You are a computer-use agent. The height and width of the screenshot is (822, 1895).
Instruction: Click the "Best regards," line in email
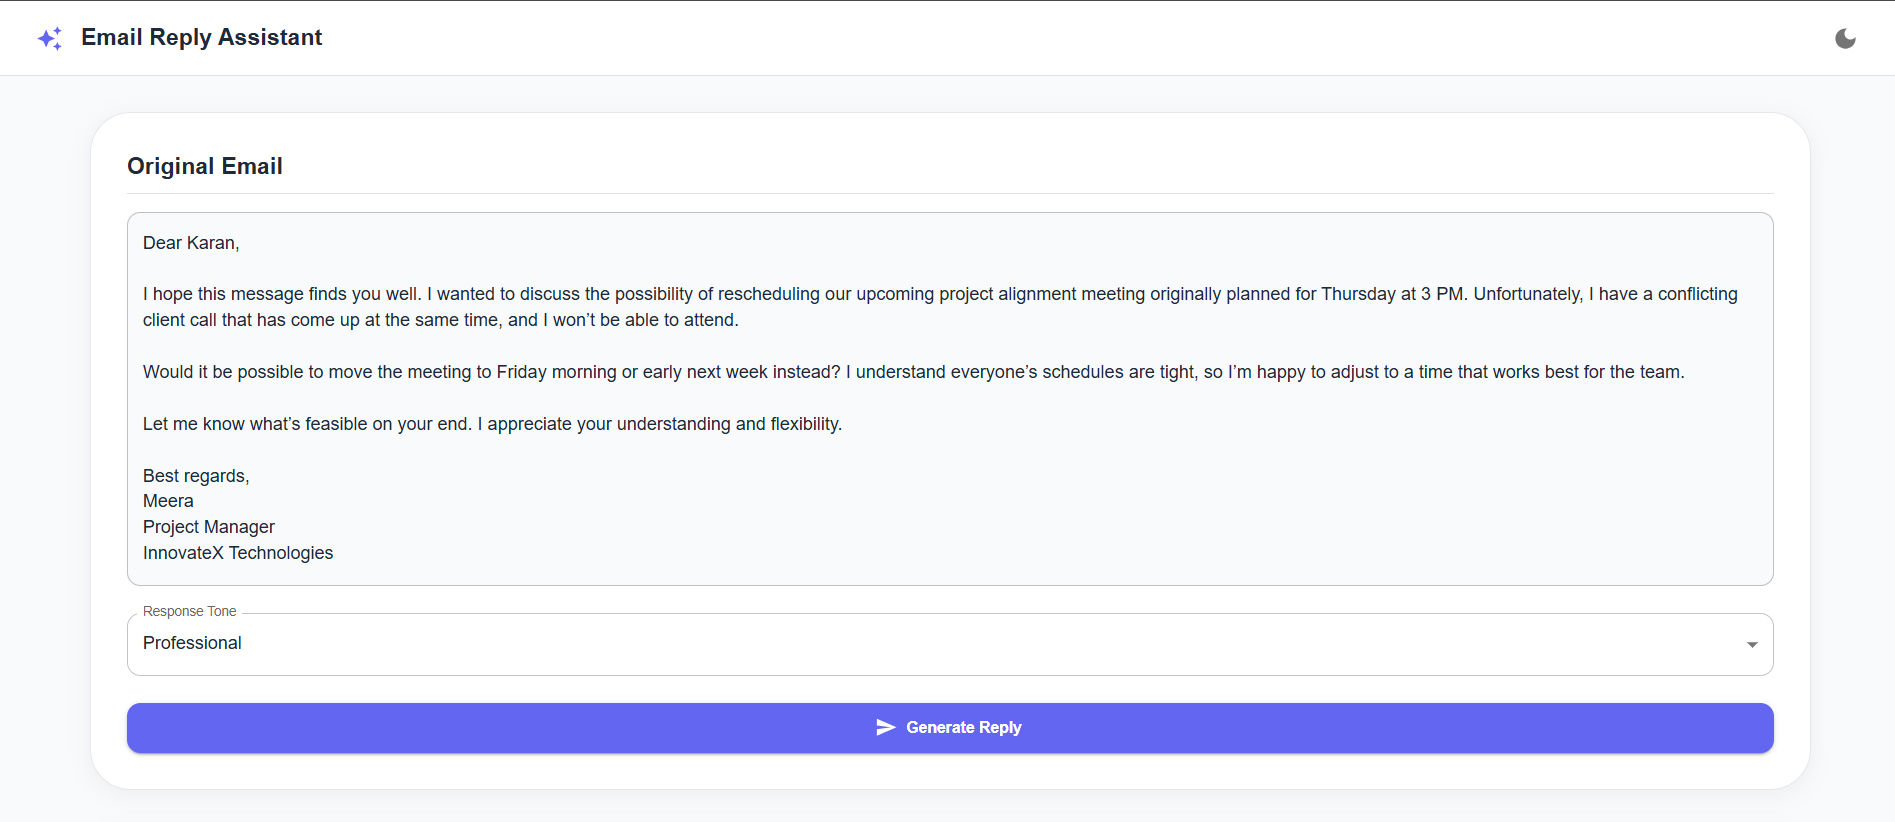(x=196, y=476)
